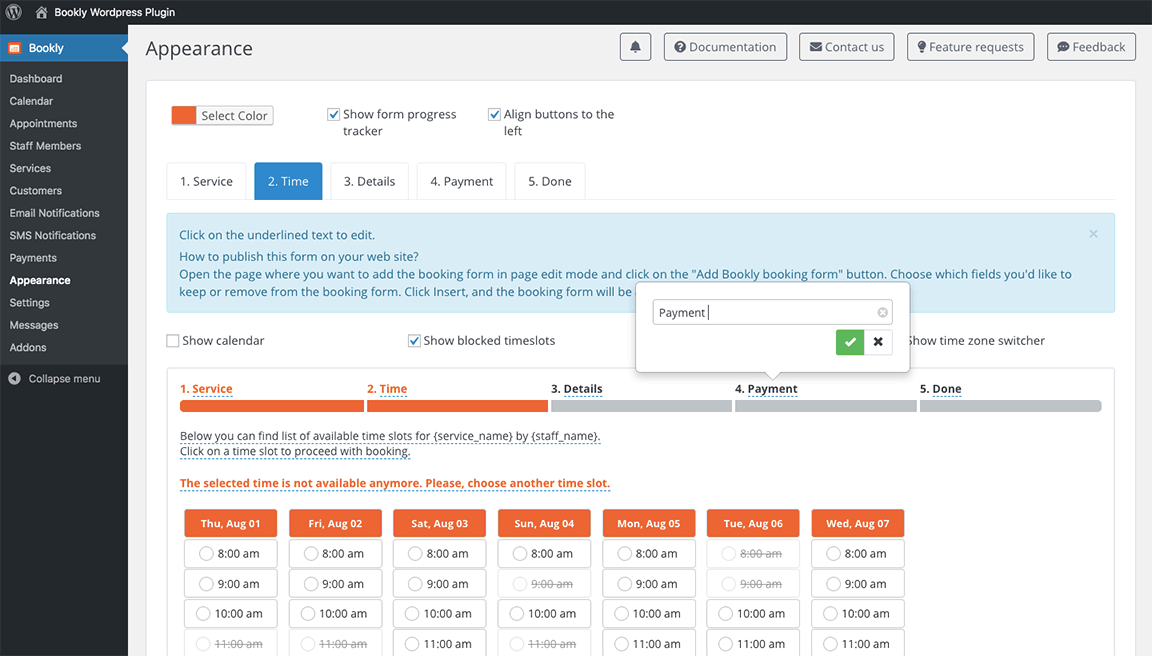Viewport: 1152px width, 656px height.
Task: Toggle Align buttons to the left checkbox
Action: [494, 115]
